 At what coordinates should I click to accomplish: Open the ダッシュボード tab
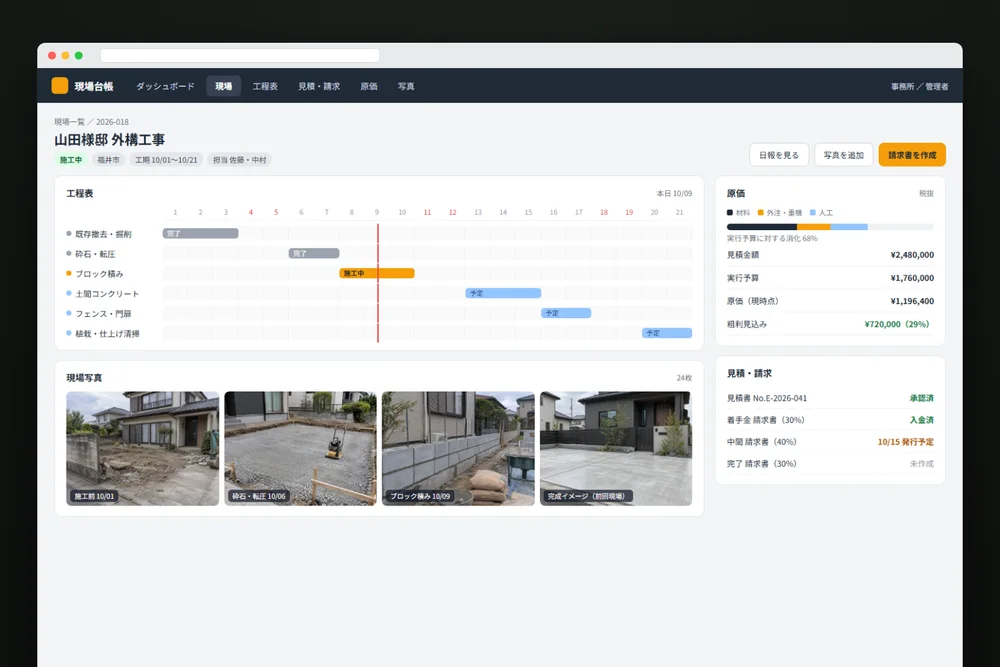click(165, 86)
